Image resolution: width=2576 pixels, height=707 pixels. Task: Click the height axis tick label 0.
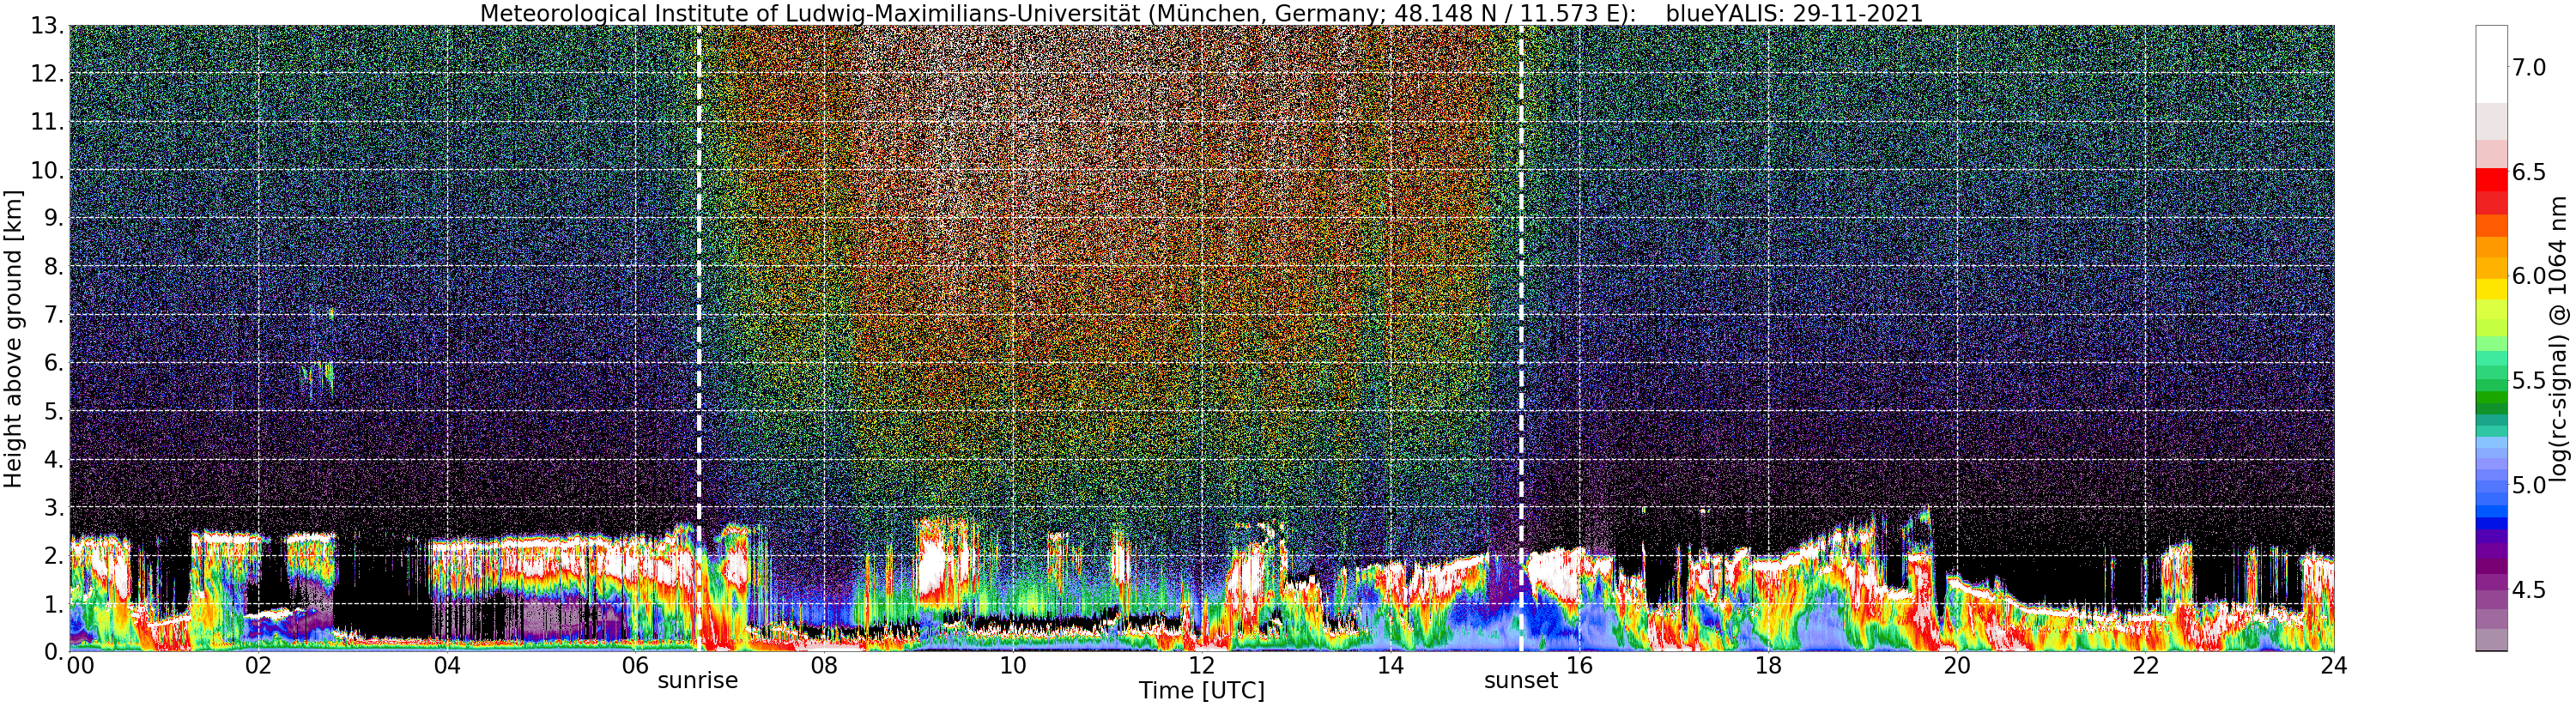[x=54, y=652]
